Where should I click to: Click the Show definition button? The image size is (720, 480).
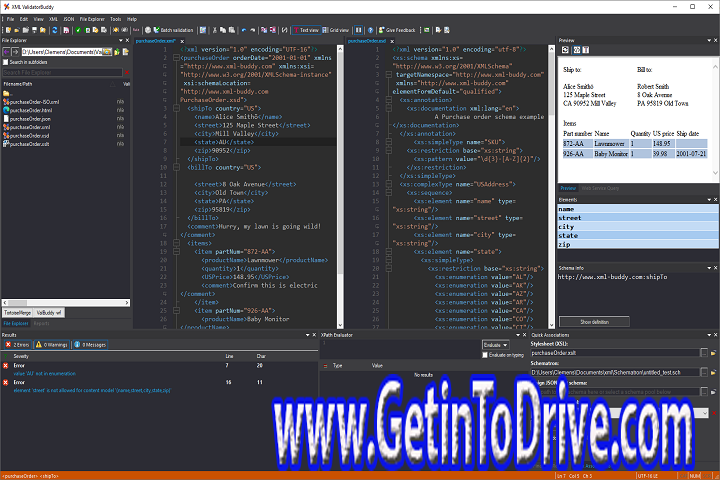click(594, 322)
